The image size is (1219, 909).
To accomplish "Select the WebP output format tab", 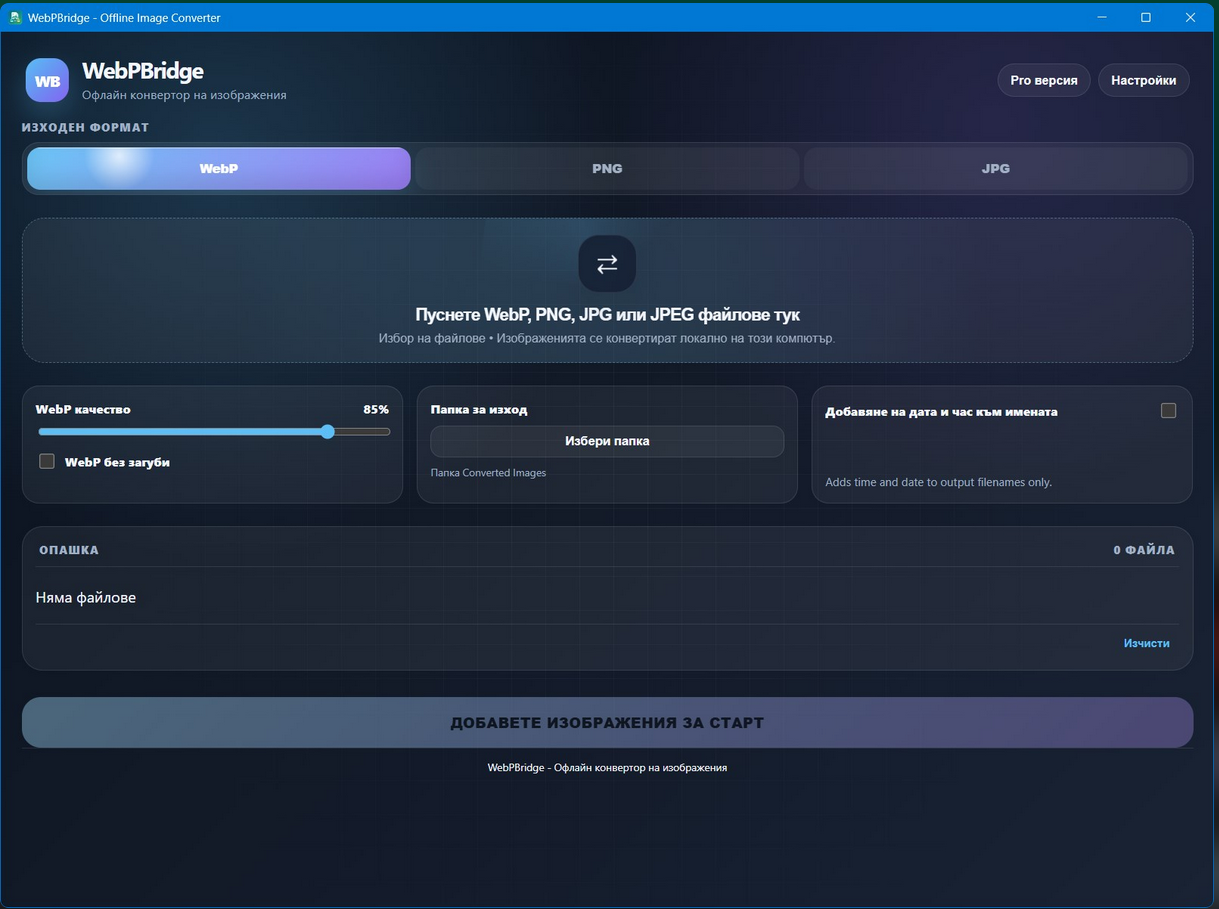I will pos(219,169).
